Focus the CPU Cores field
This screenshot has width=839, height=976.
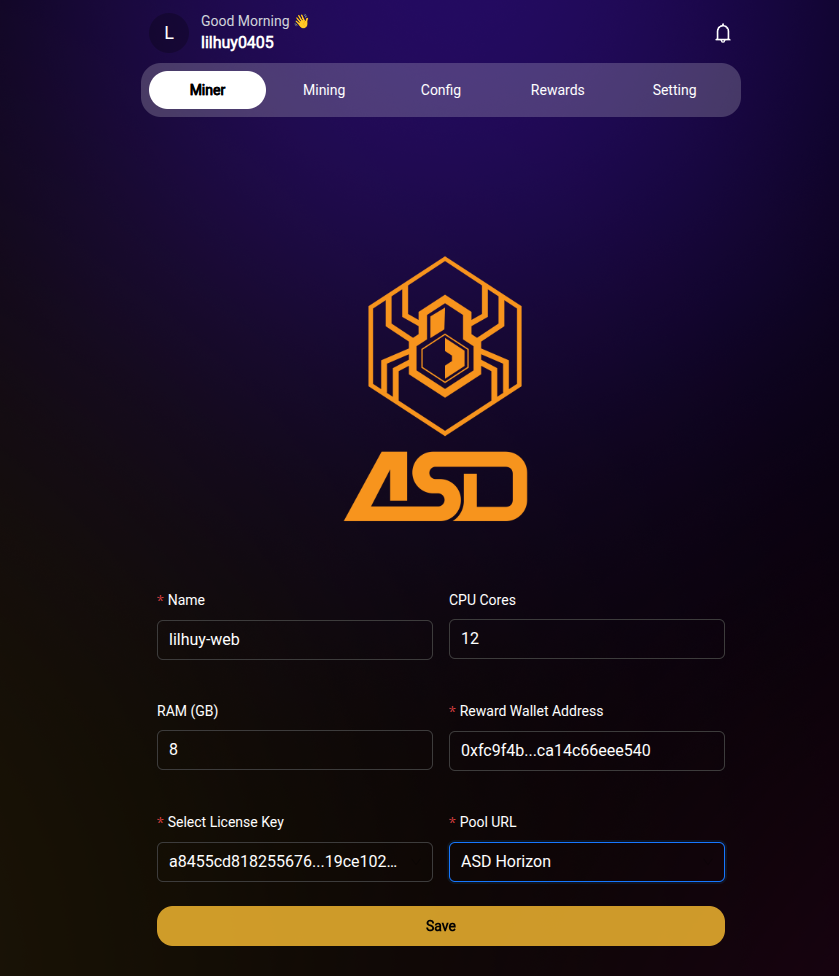click(x=586, y=639)
